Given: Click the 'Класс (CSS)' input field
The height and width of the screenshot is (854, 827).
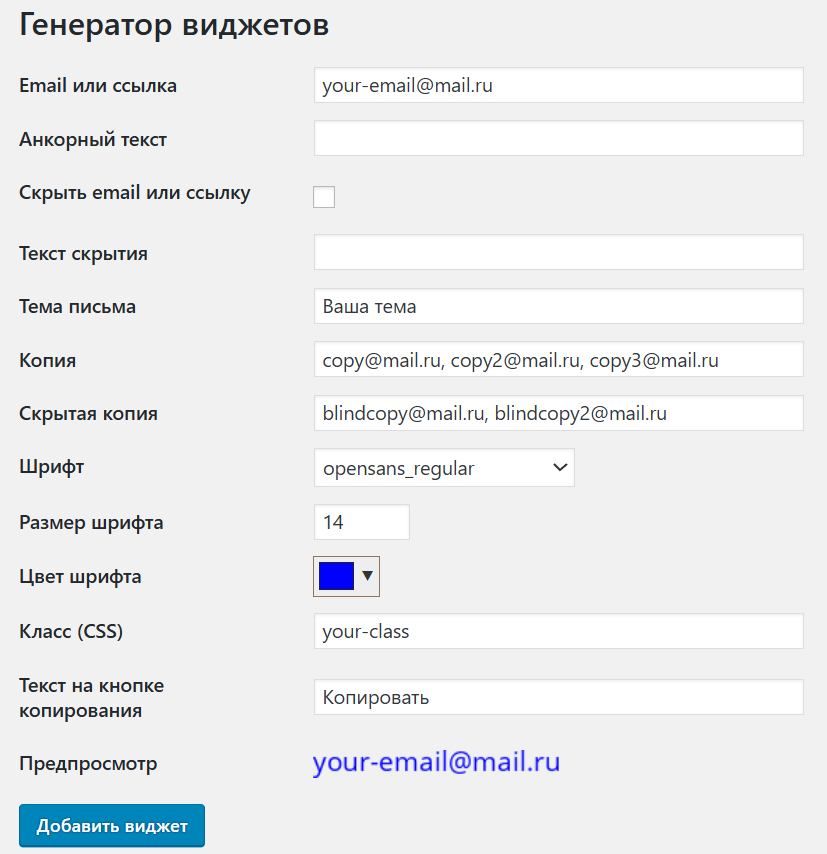Looking at the screenshot, I should (x=558, y=631).
